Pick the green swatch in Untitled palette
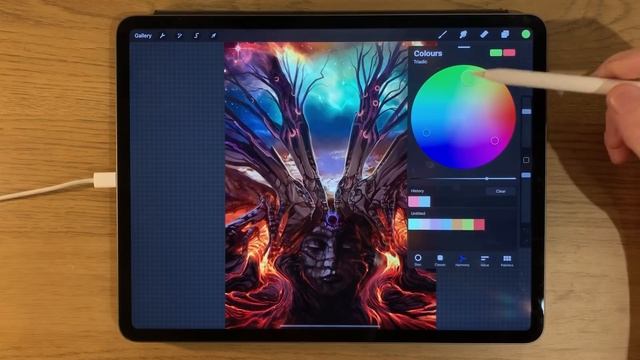This screenshot has width=640, height=360. tap(468, 224)
